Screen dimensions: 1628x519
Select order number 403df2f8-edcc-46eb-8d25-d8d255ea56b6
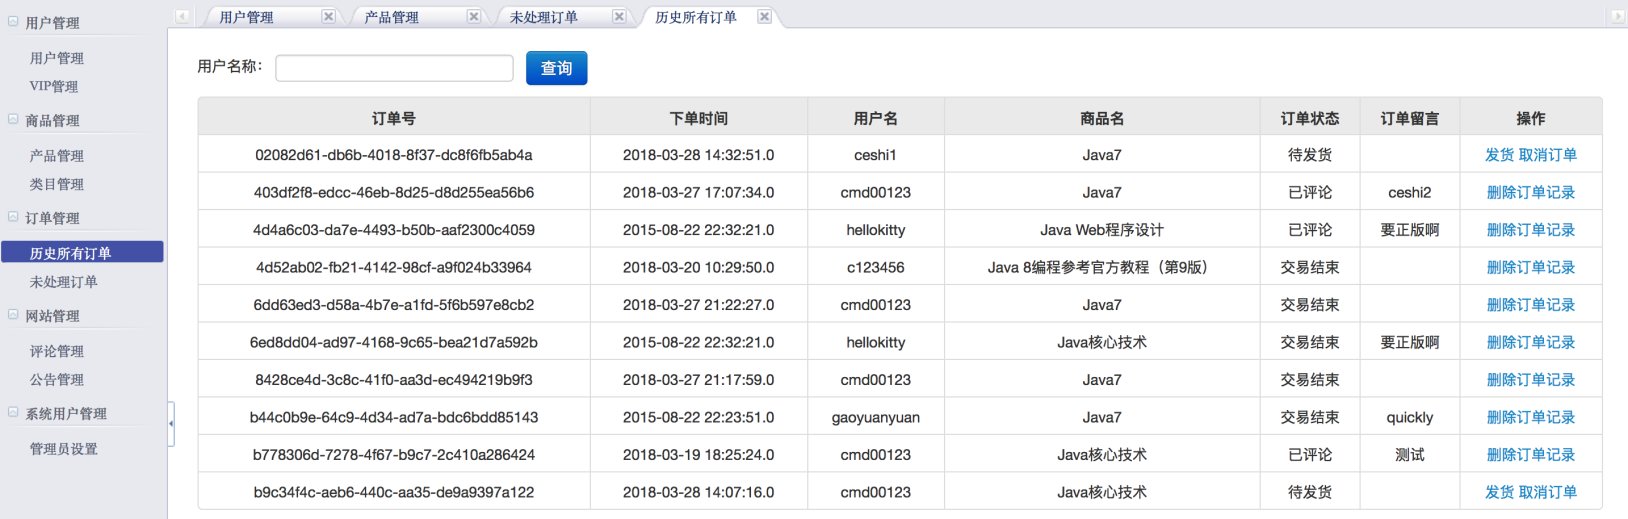[394, 192]
